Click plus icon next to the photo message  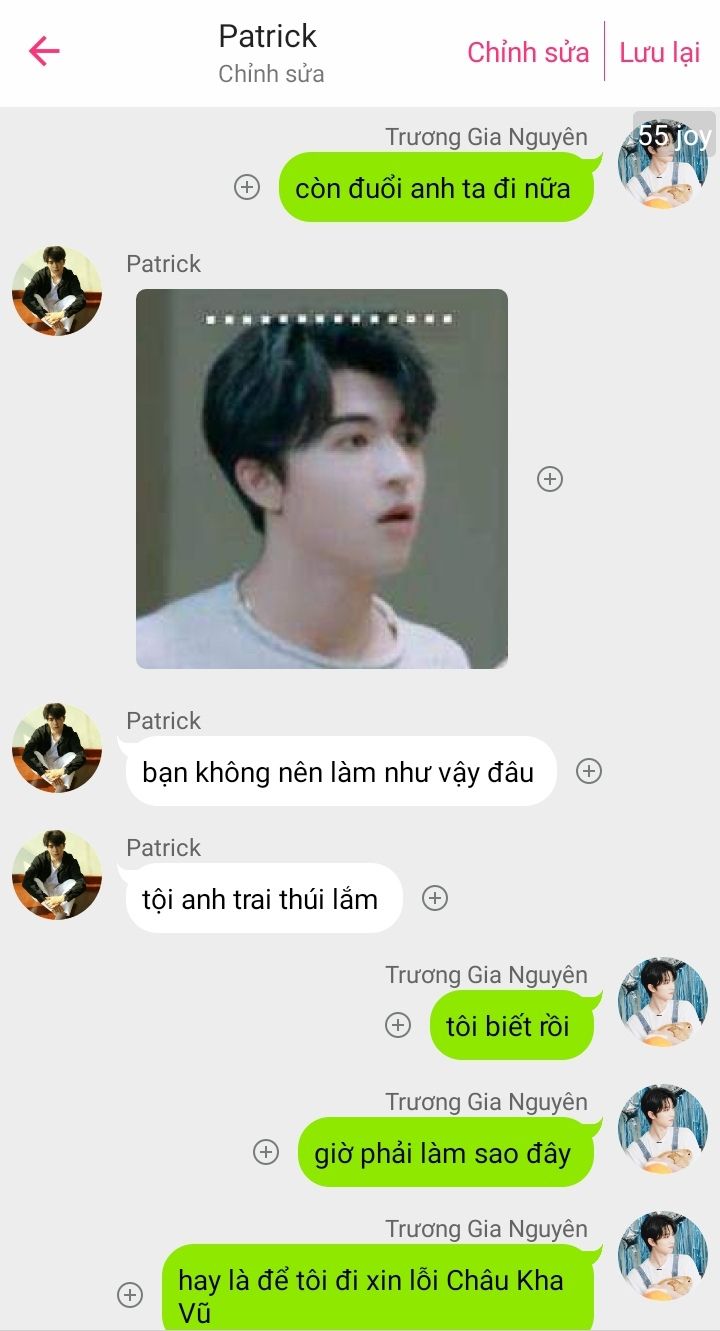tap(550, 479)
